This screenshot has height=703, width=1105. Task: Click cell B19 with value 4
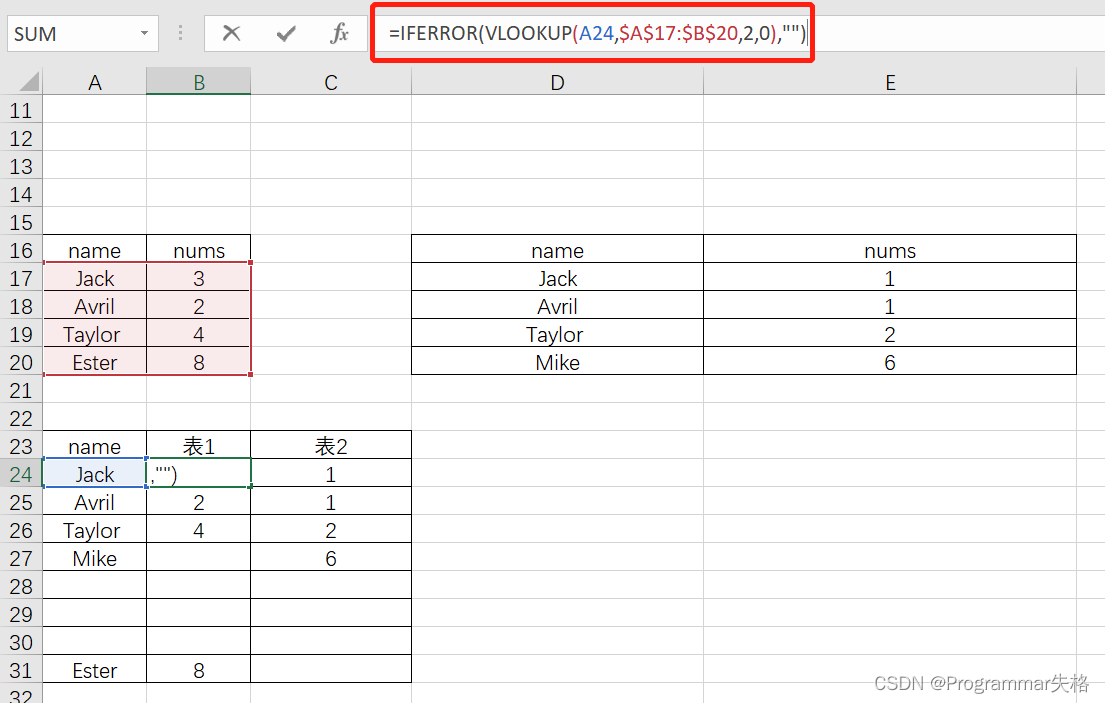(199, 334)
